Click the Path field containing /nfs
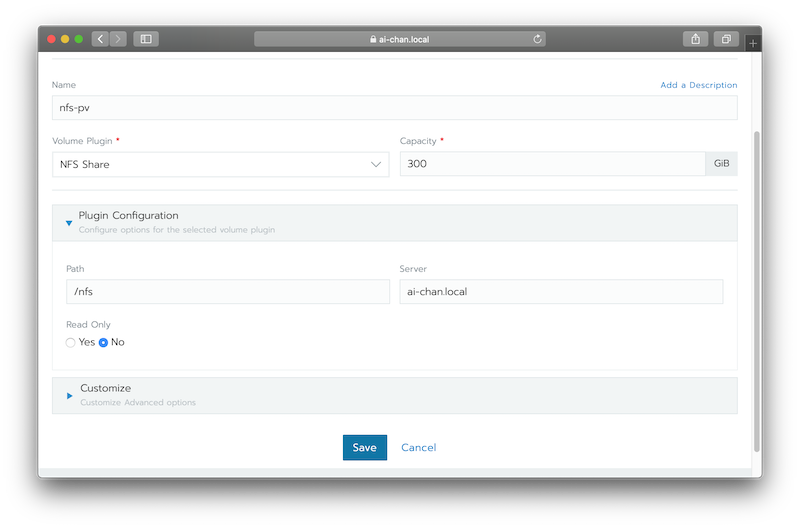This screenshot has width=800, height=528. 227,291
